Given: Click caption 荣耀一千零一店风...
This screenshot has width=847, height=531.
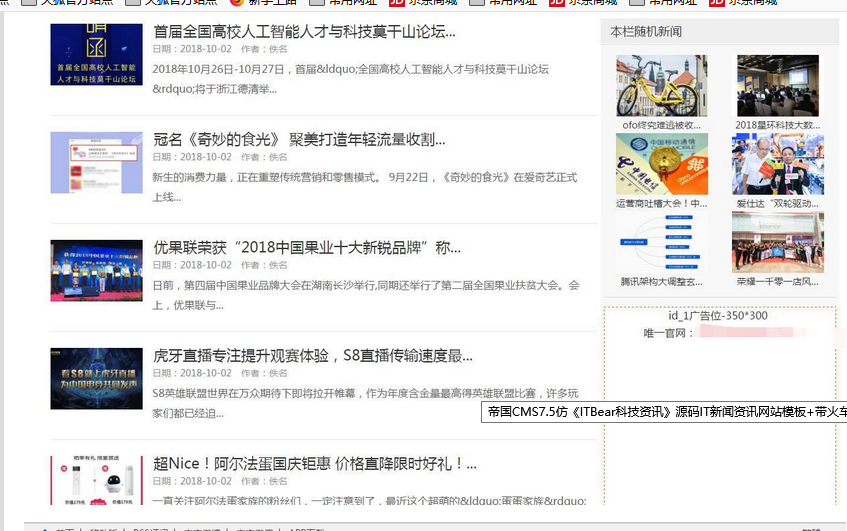Looking at the screenshot, I should click(778, 282).
